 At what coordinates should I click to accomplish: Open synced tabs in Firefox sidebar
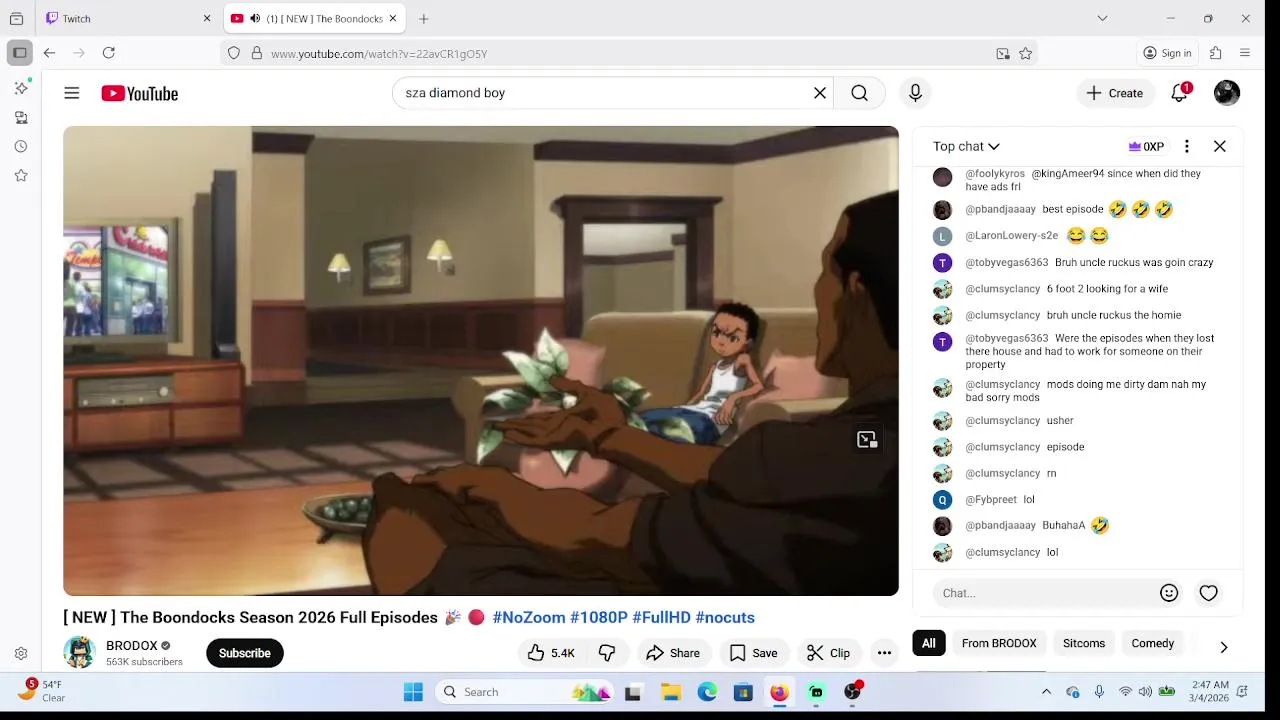coord(21,117)
